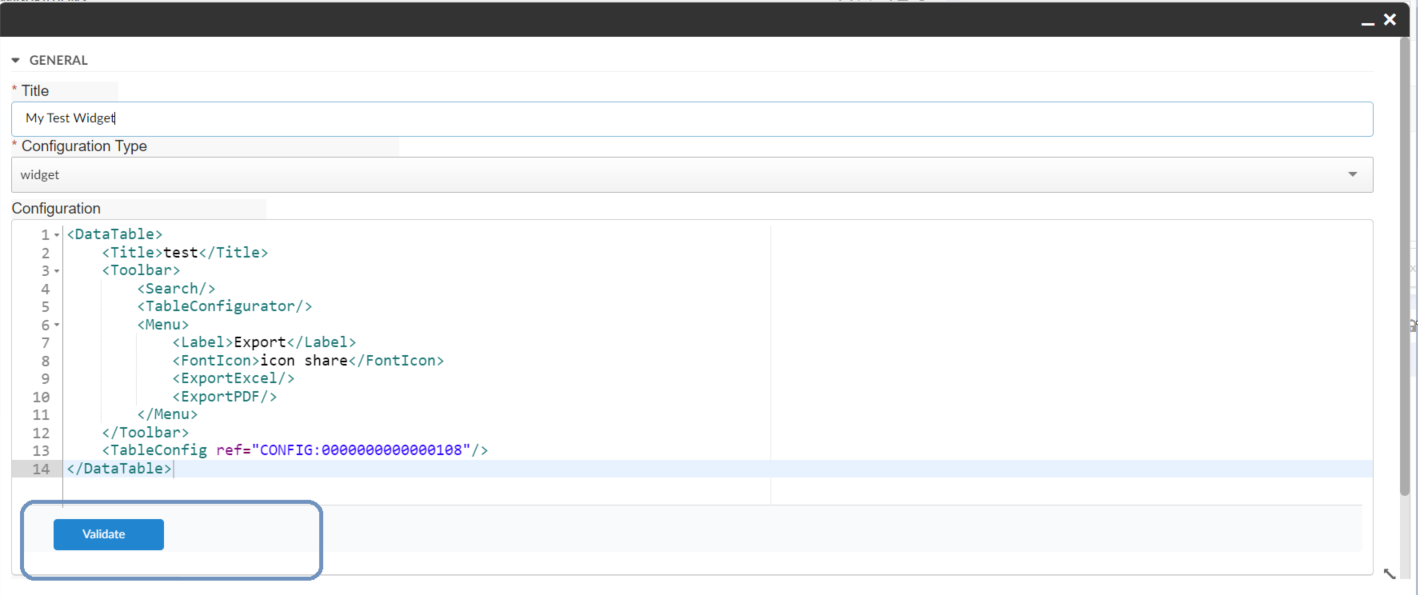Click the dialog's vertical scrollbar
Viewport: 1418px width, 595px height.
click(x=1403, y=270)
